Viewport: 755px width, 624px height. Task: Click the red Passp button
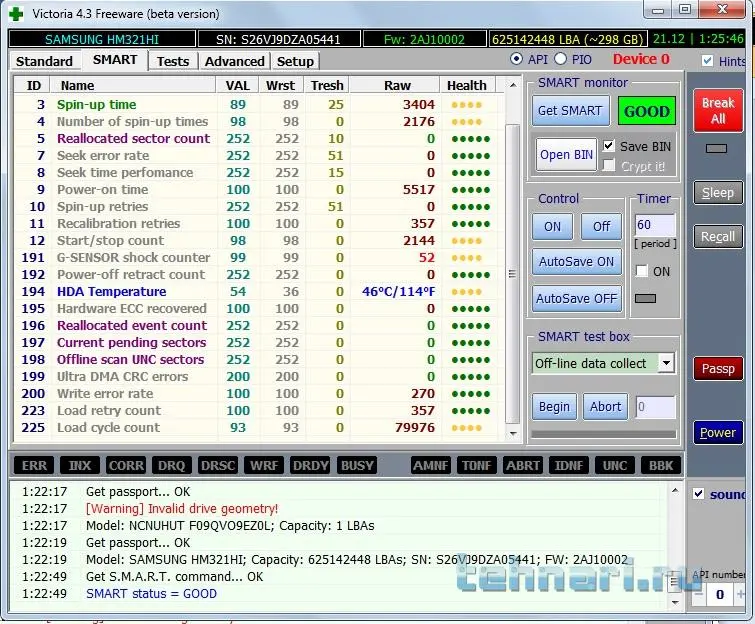[717, 368]
